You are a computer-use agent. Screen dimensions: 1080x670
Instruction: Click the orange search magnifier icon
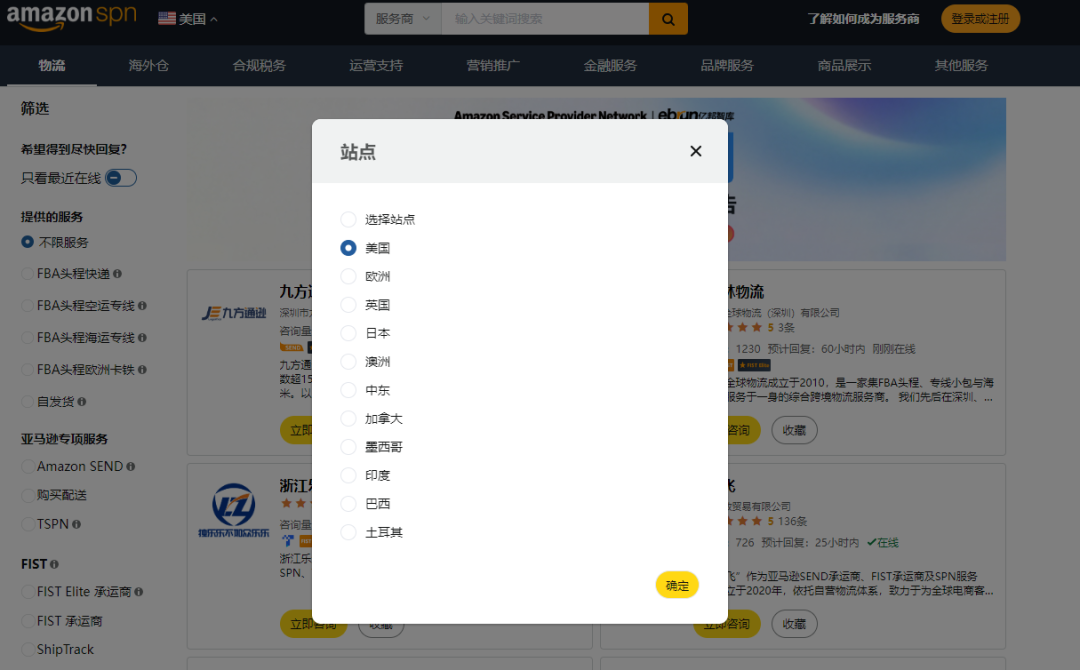pos(668,19)
